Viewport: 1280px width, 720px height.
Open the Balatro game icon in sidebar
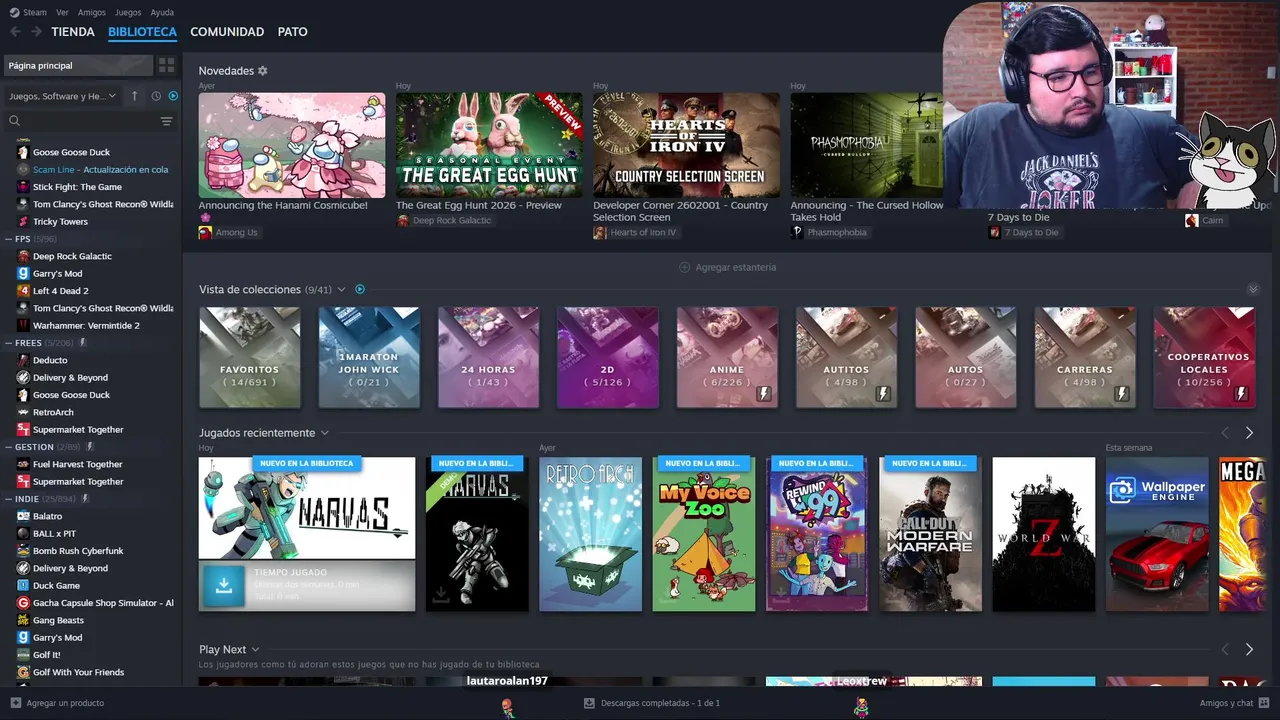pos(23,516)
